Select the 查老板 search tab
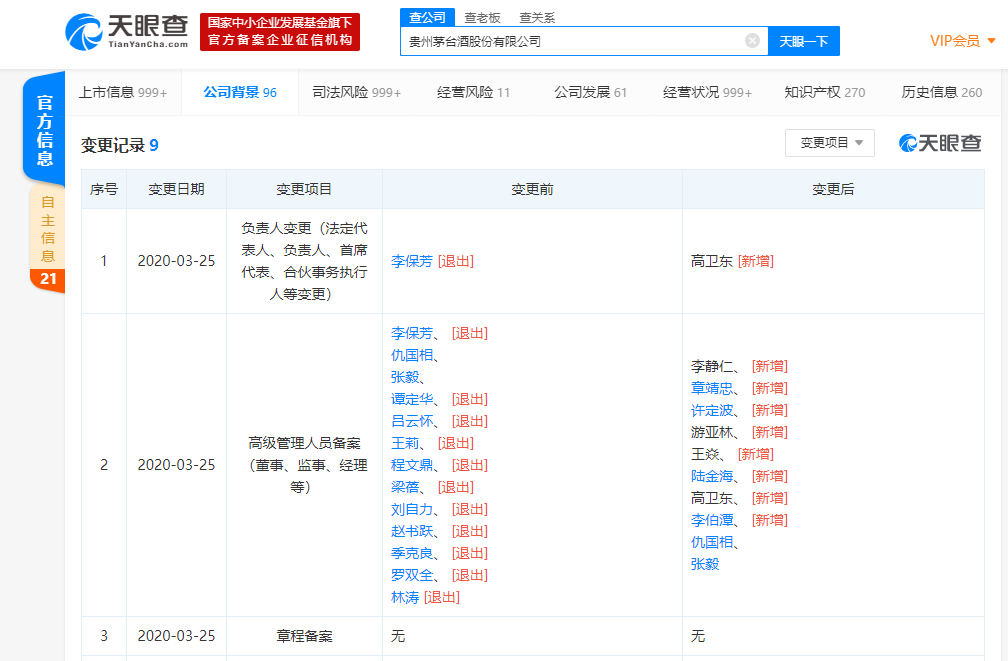This screenshot has width=1008, height=661. pos(482,18)
